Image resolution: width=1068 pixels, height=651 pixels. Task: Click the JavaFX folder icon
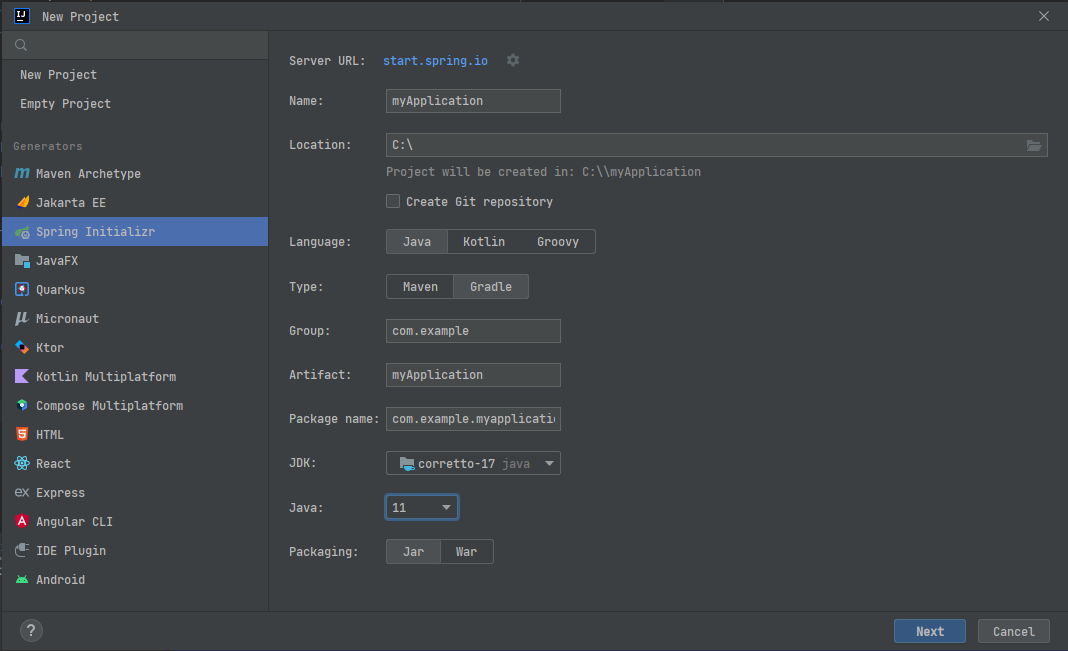click(x=22, y=261)
